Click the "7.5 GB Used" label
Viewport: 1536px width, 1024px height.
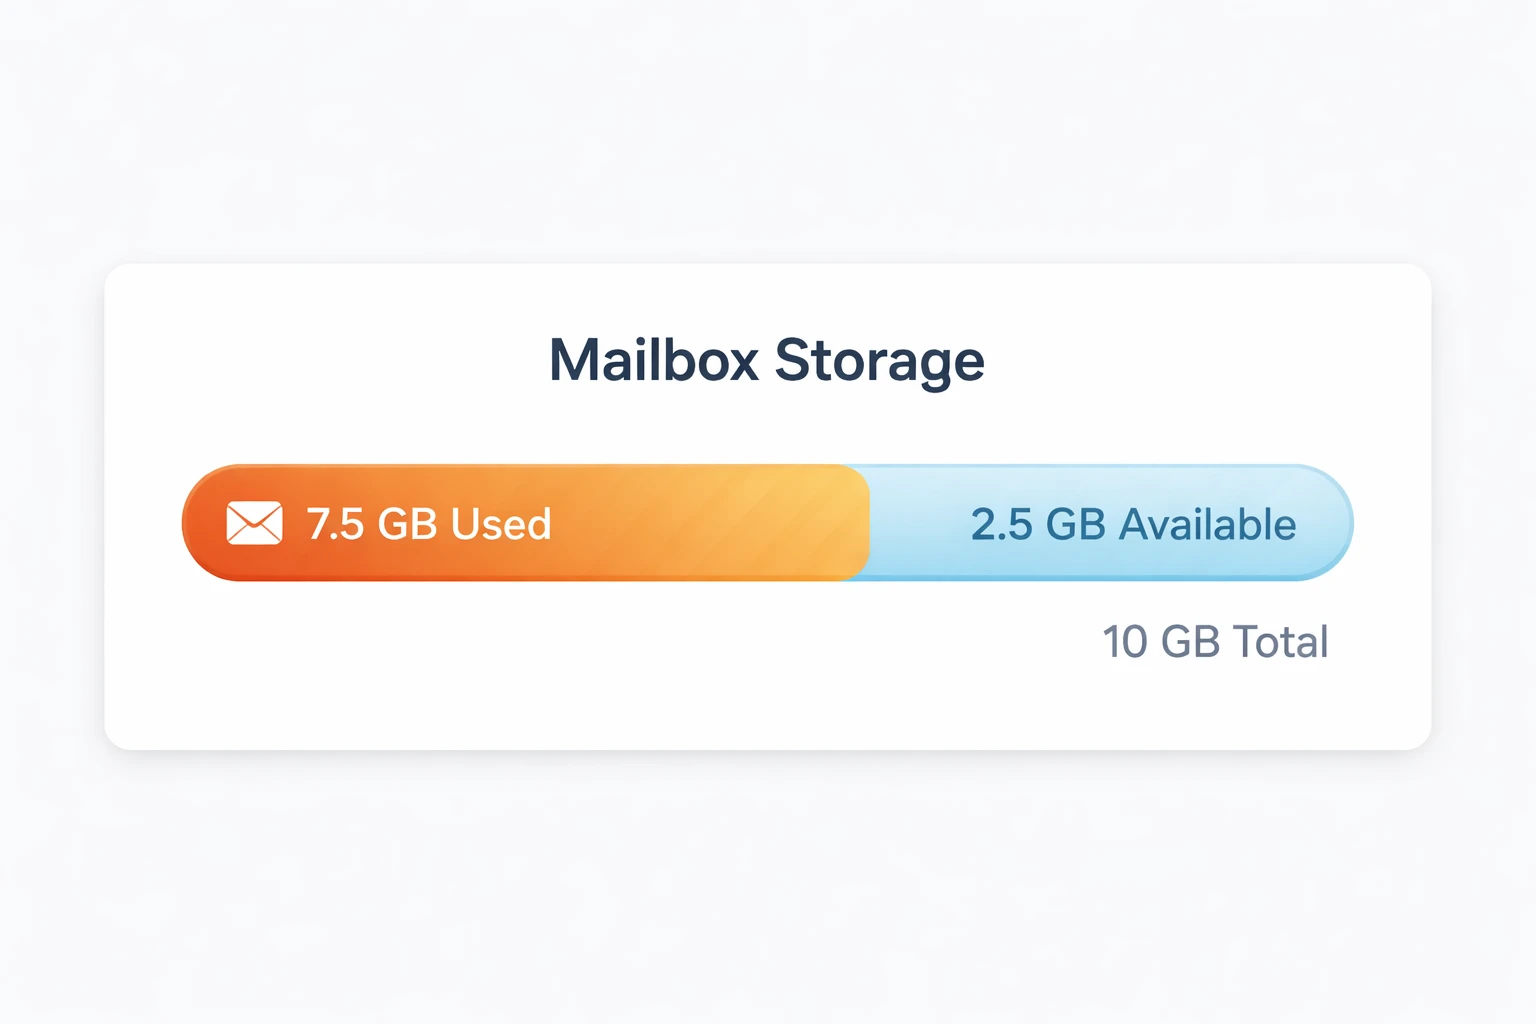(x=429, y=524)
